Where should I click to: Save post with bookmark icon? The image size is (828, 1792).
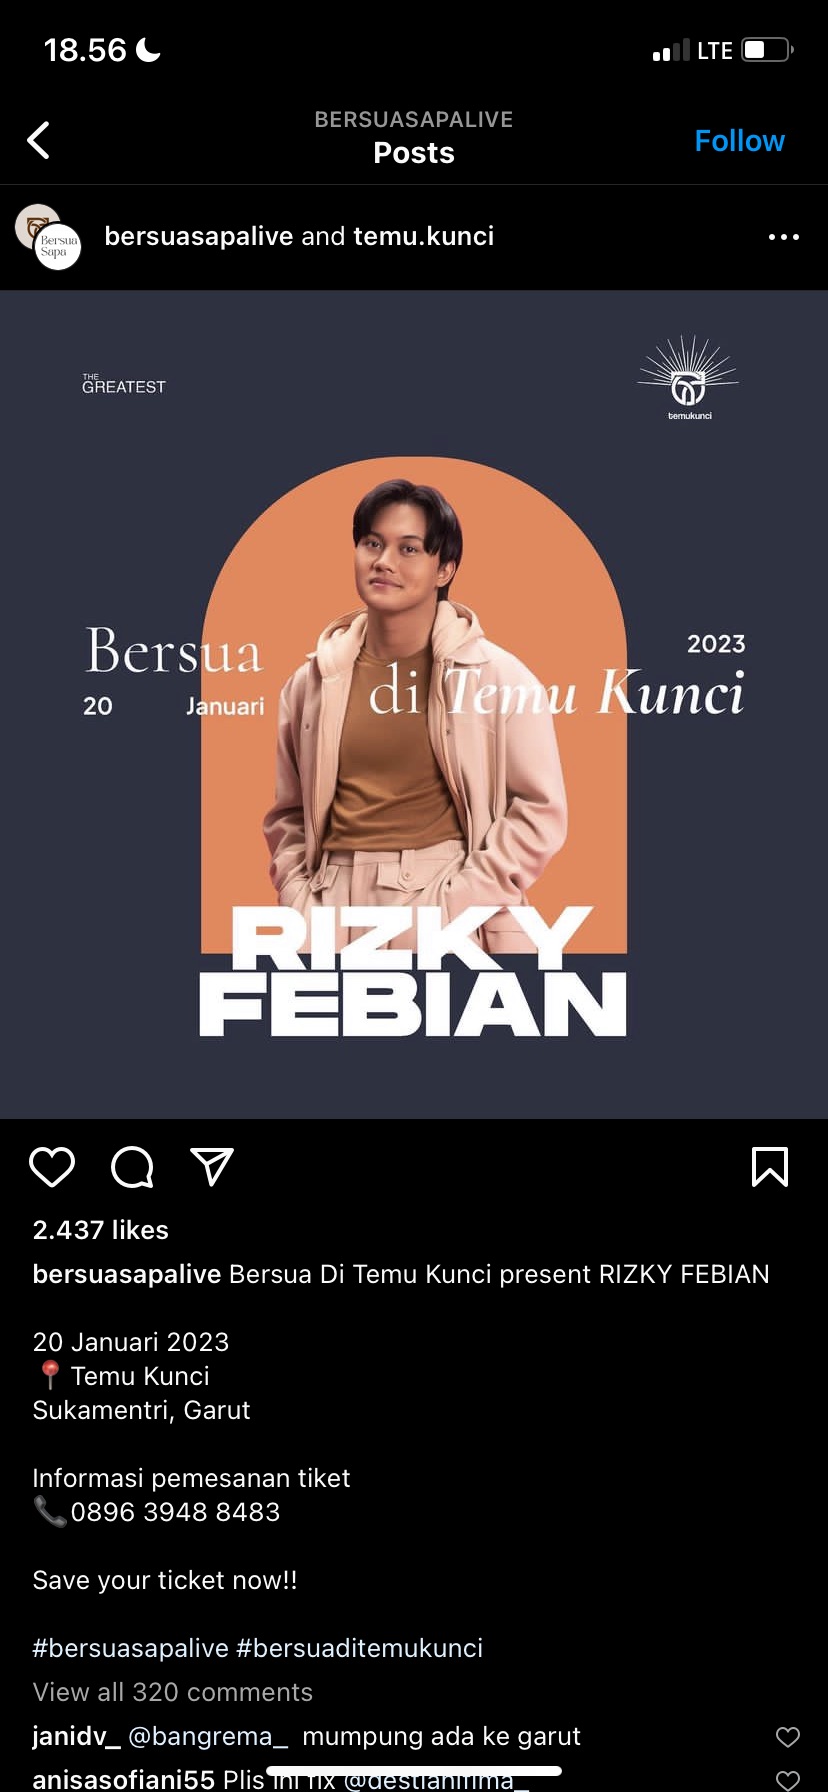tap(770, 1167)
